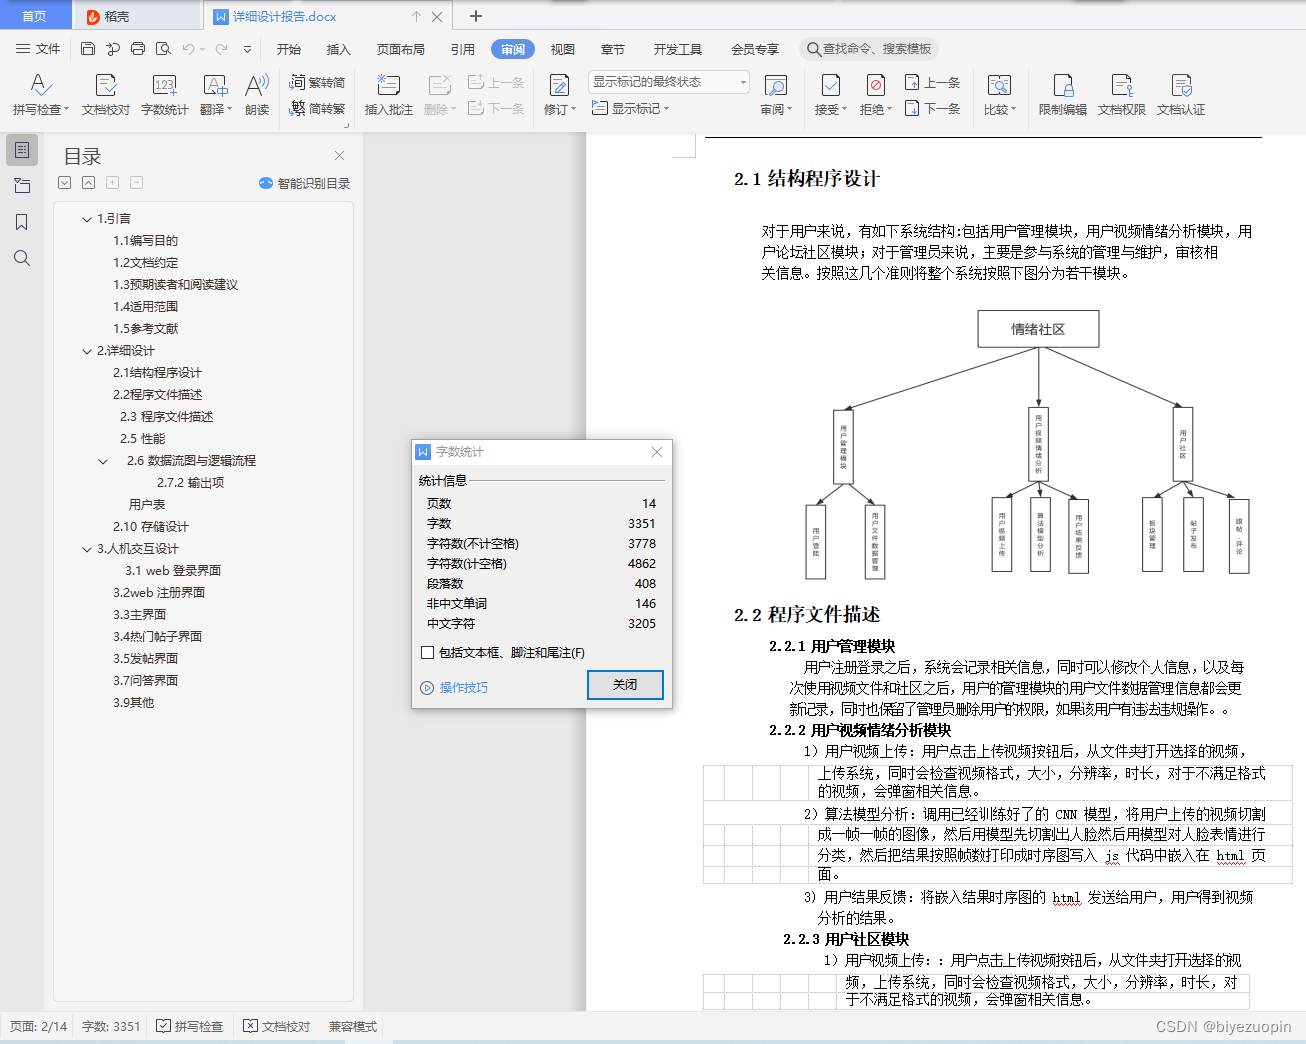The width and height of the screenshot is (1306, 1044).
Task: Click the Save icon in quick toolbar
Action: tap(88, 48)
